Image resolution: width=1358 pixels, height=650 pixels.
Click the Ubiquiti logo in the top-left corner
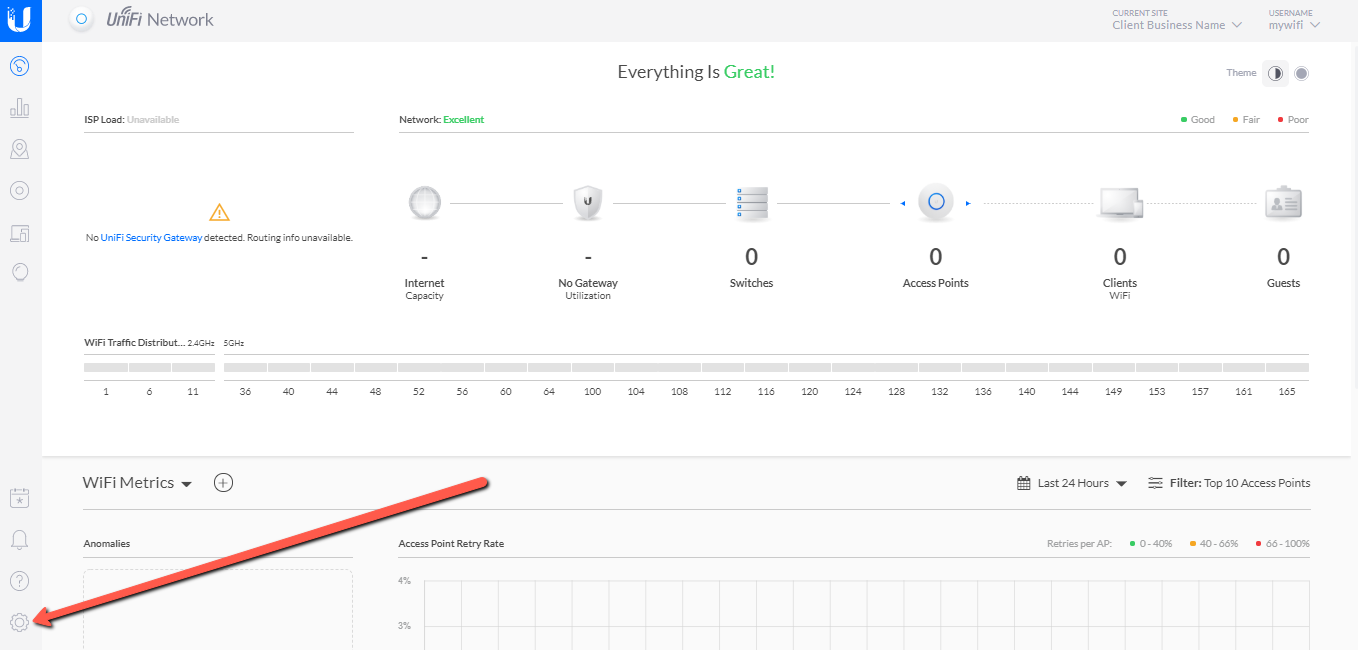pos(20,20)
